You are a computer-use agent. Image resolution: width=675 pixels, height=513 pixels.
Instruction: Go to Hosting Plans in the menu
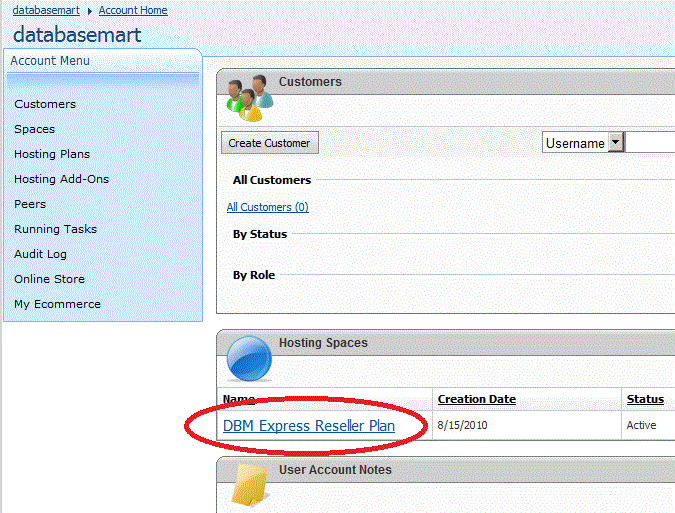coord(52,154)
